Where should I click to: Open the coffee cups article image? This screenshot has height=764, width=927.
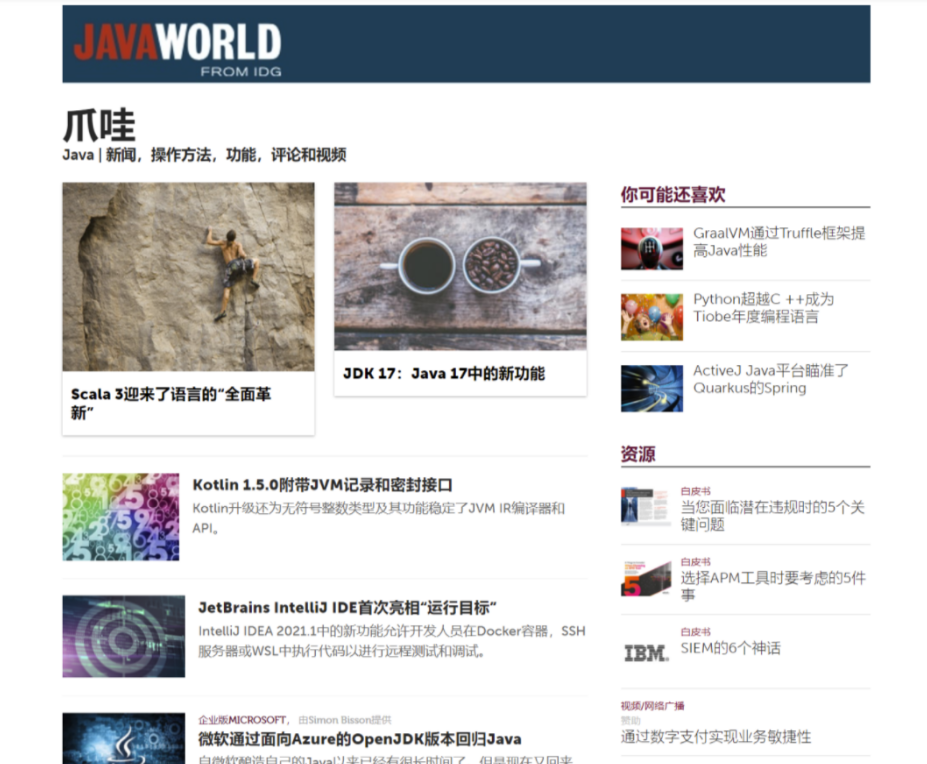(460, 266)
